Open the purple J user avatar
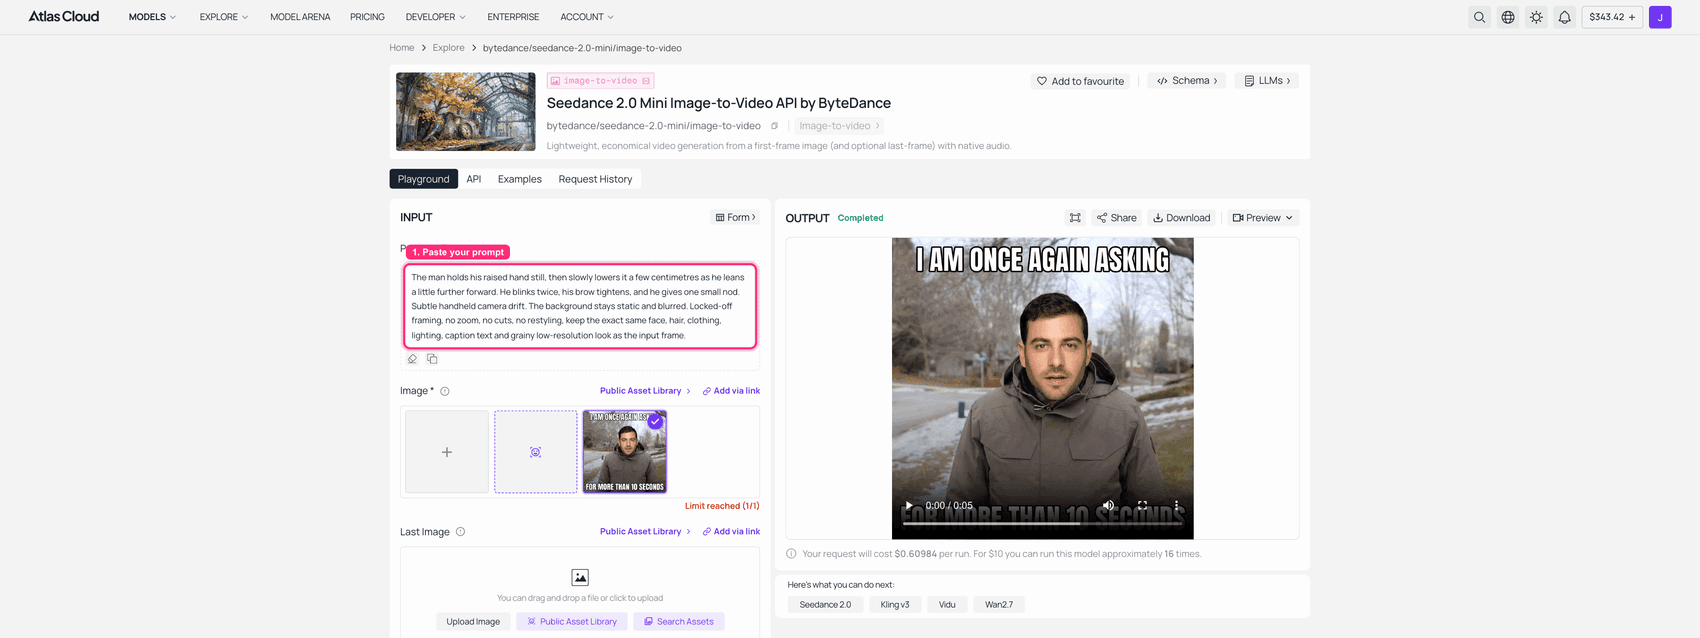 1660,17
